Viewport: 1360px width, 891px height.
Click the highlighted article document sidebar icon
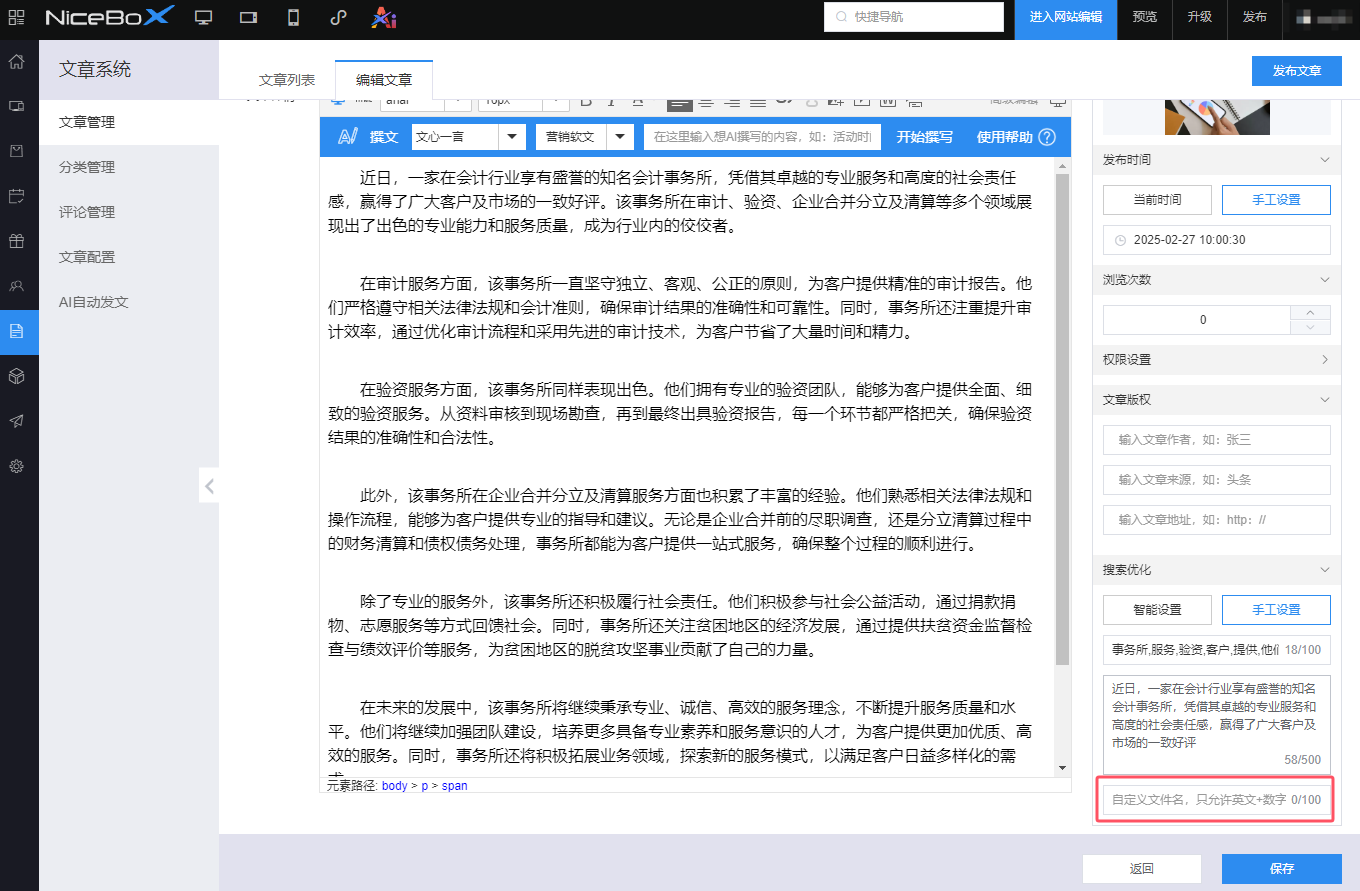tap(19, 332)
